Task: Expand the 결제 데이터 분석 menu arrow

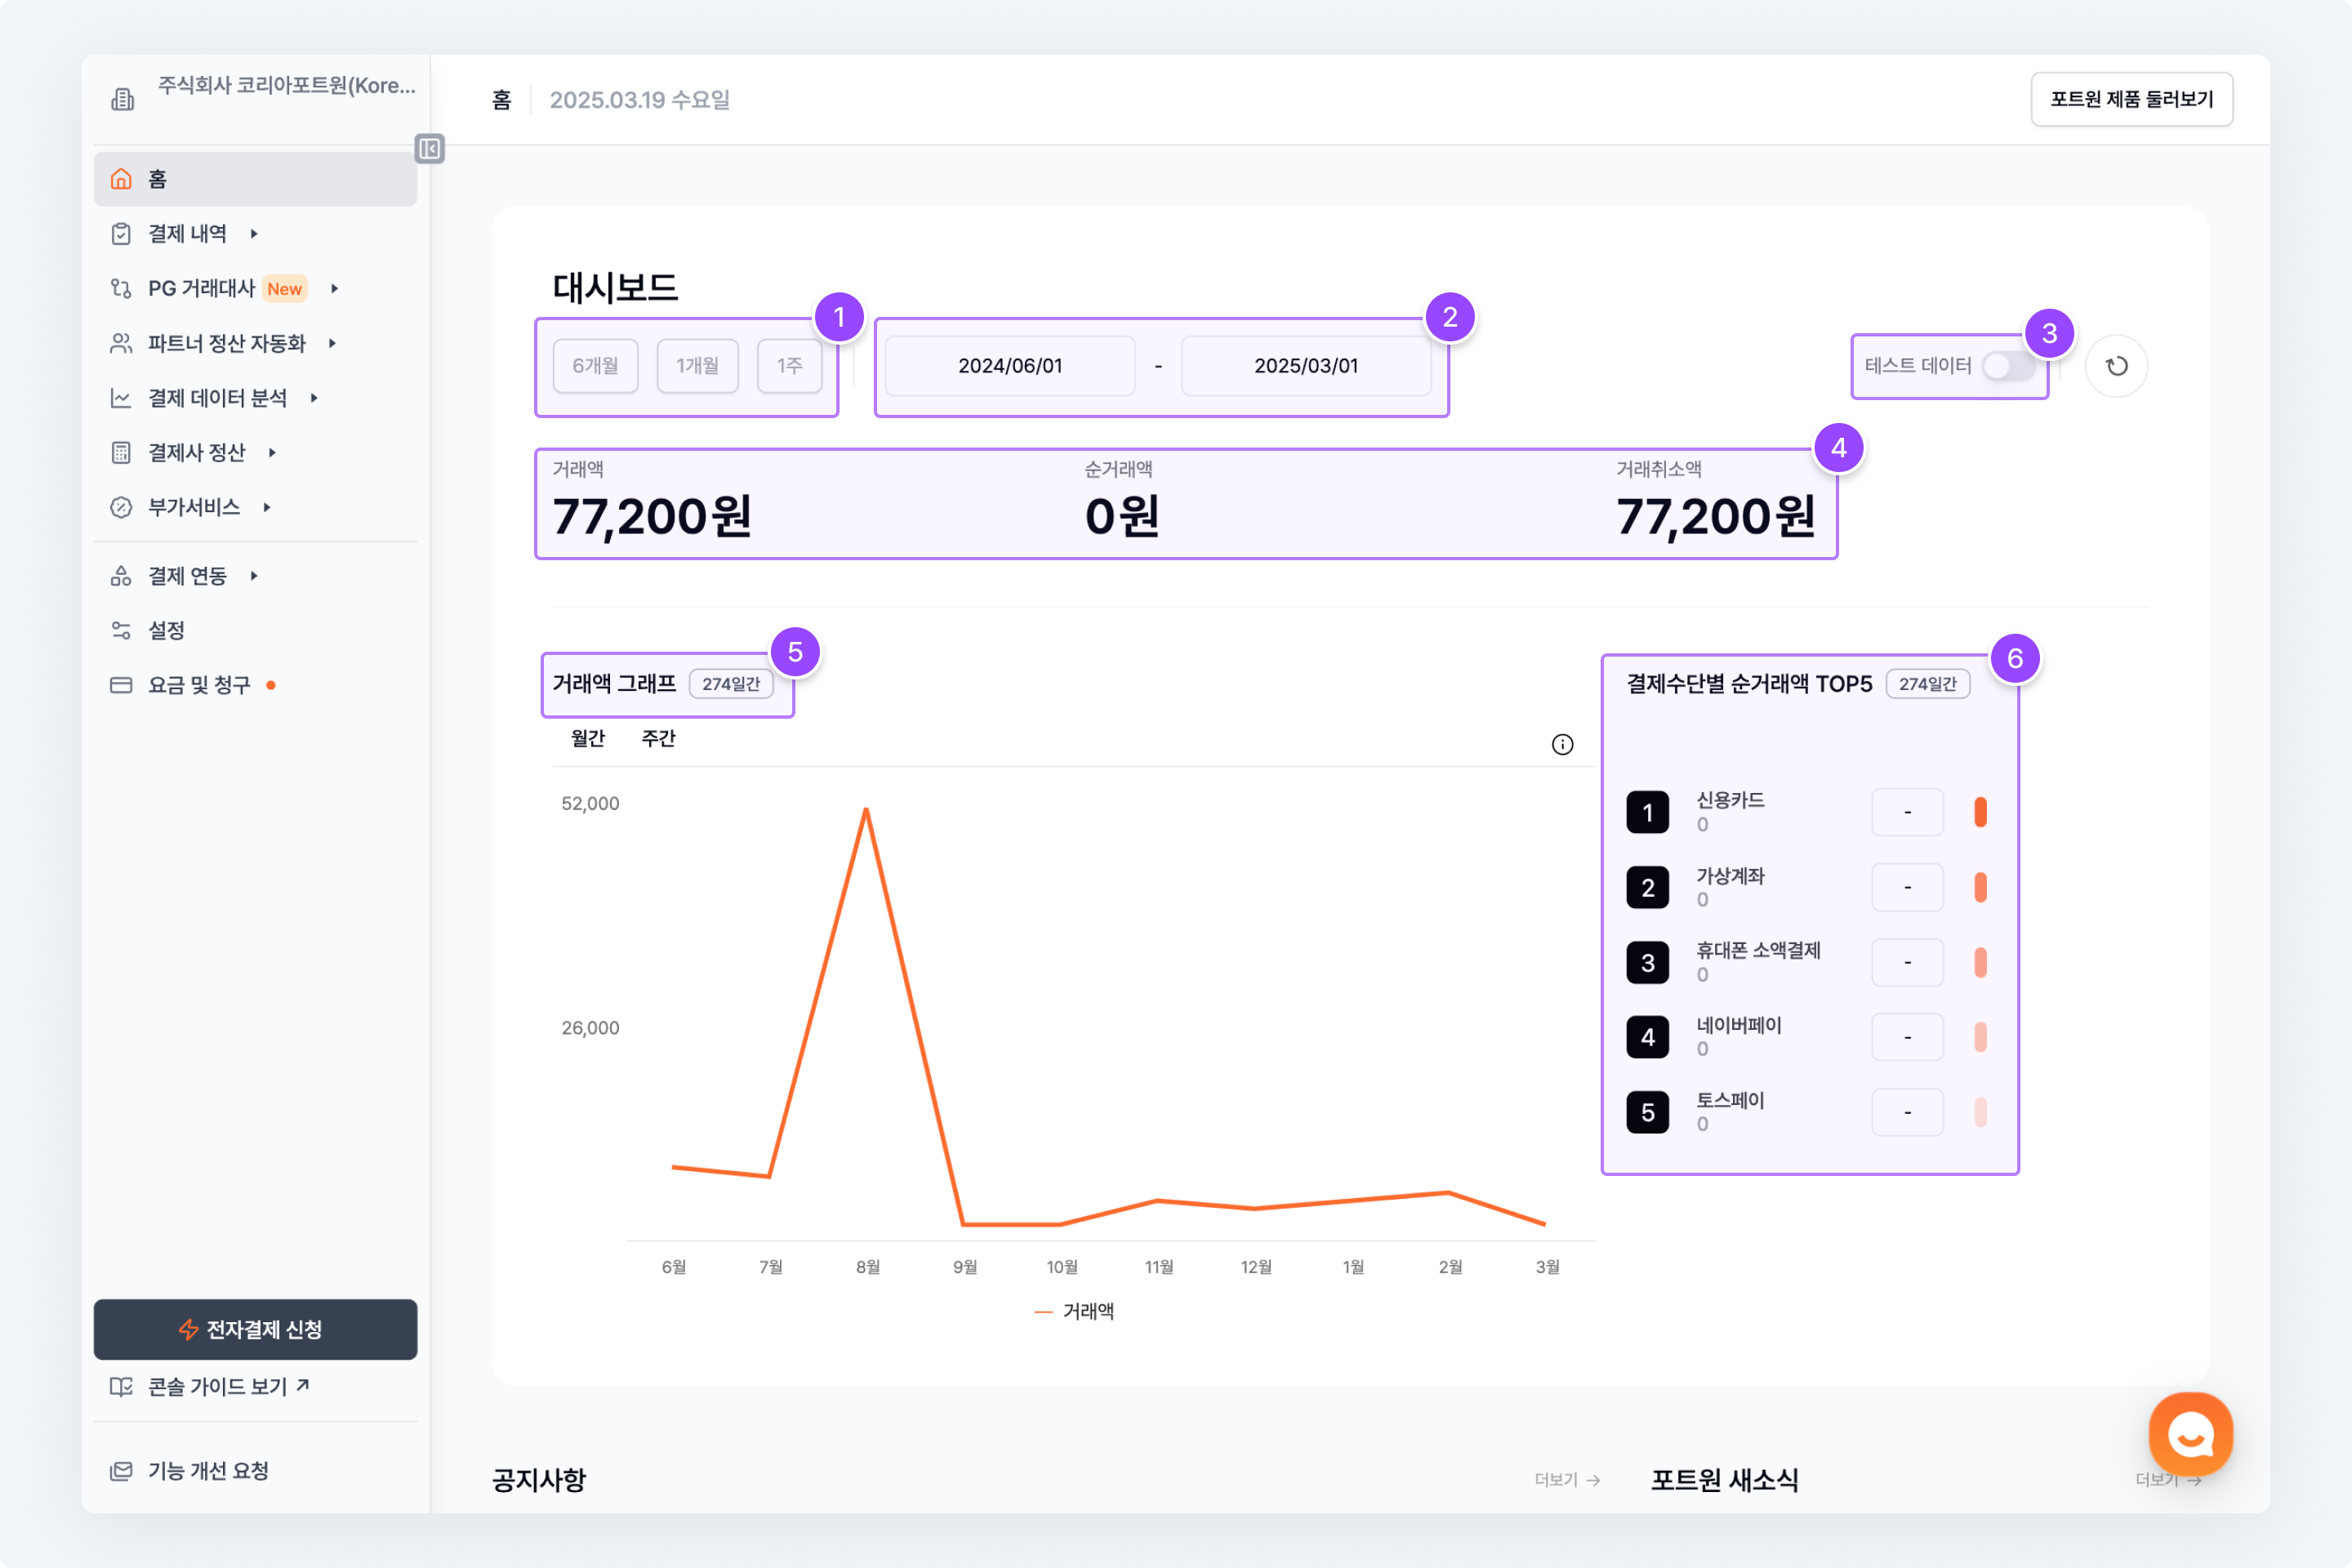Action: [314, 398]
